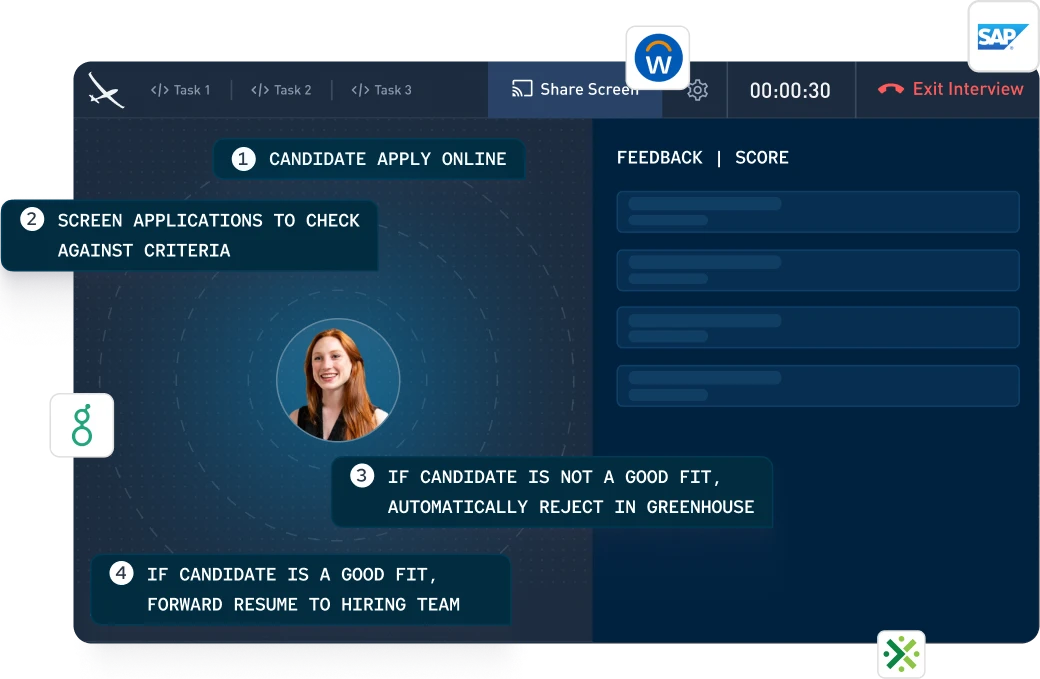This screenshot has height=679, width=1040.
Task: Click the green Greenhouse logo icon
Action: (82, 425)
